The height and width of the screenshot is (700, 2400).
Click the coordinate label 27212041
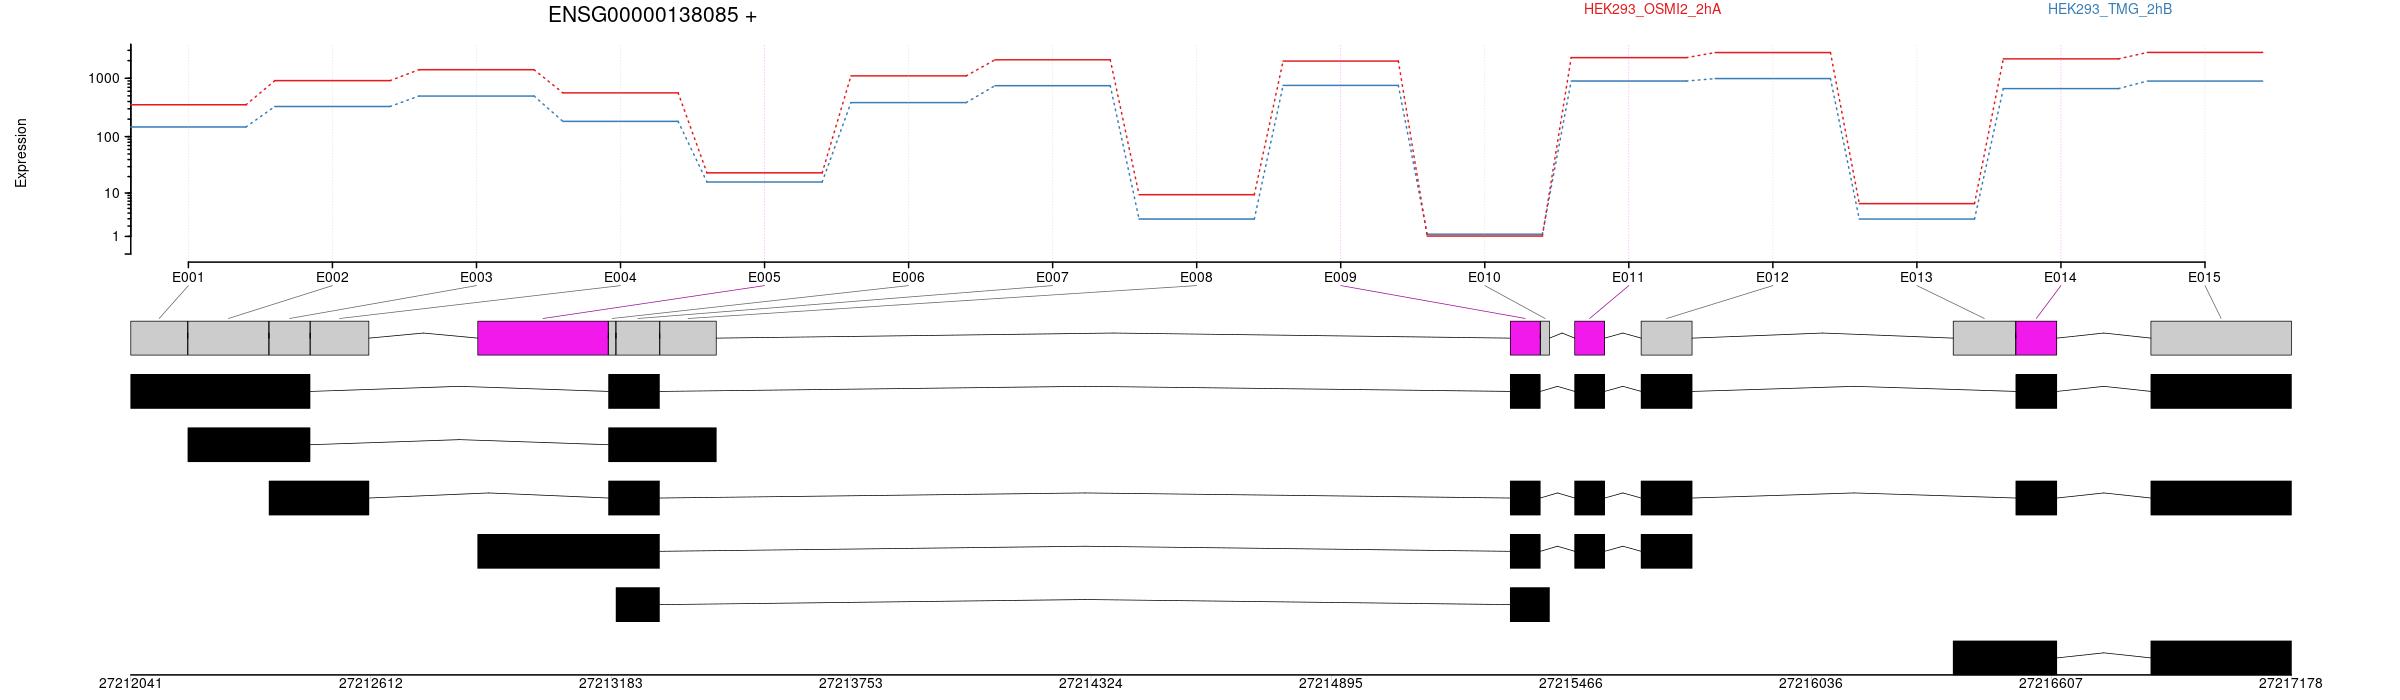coord(130,684)
